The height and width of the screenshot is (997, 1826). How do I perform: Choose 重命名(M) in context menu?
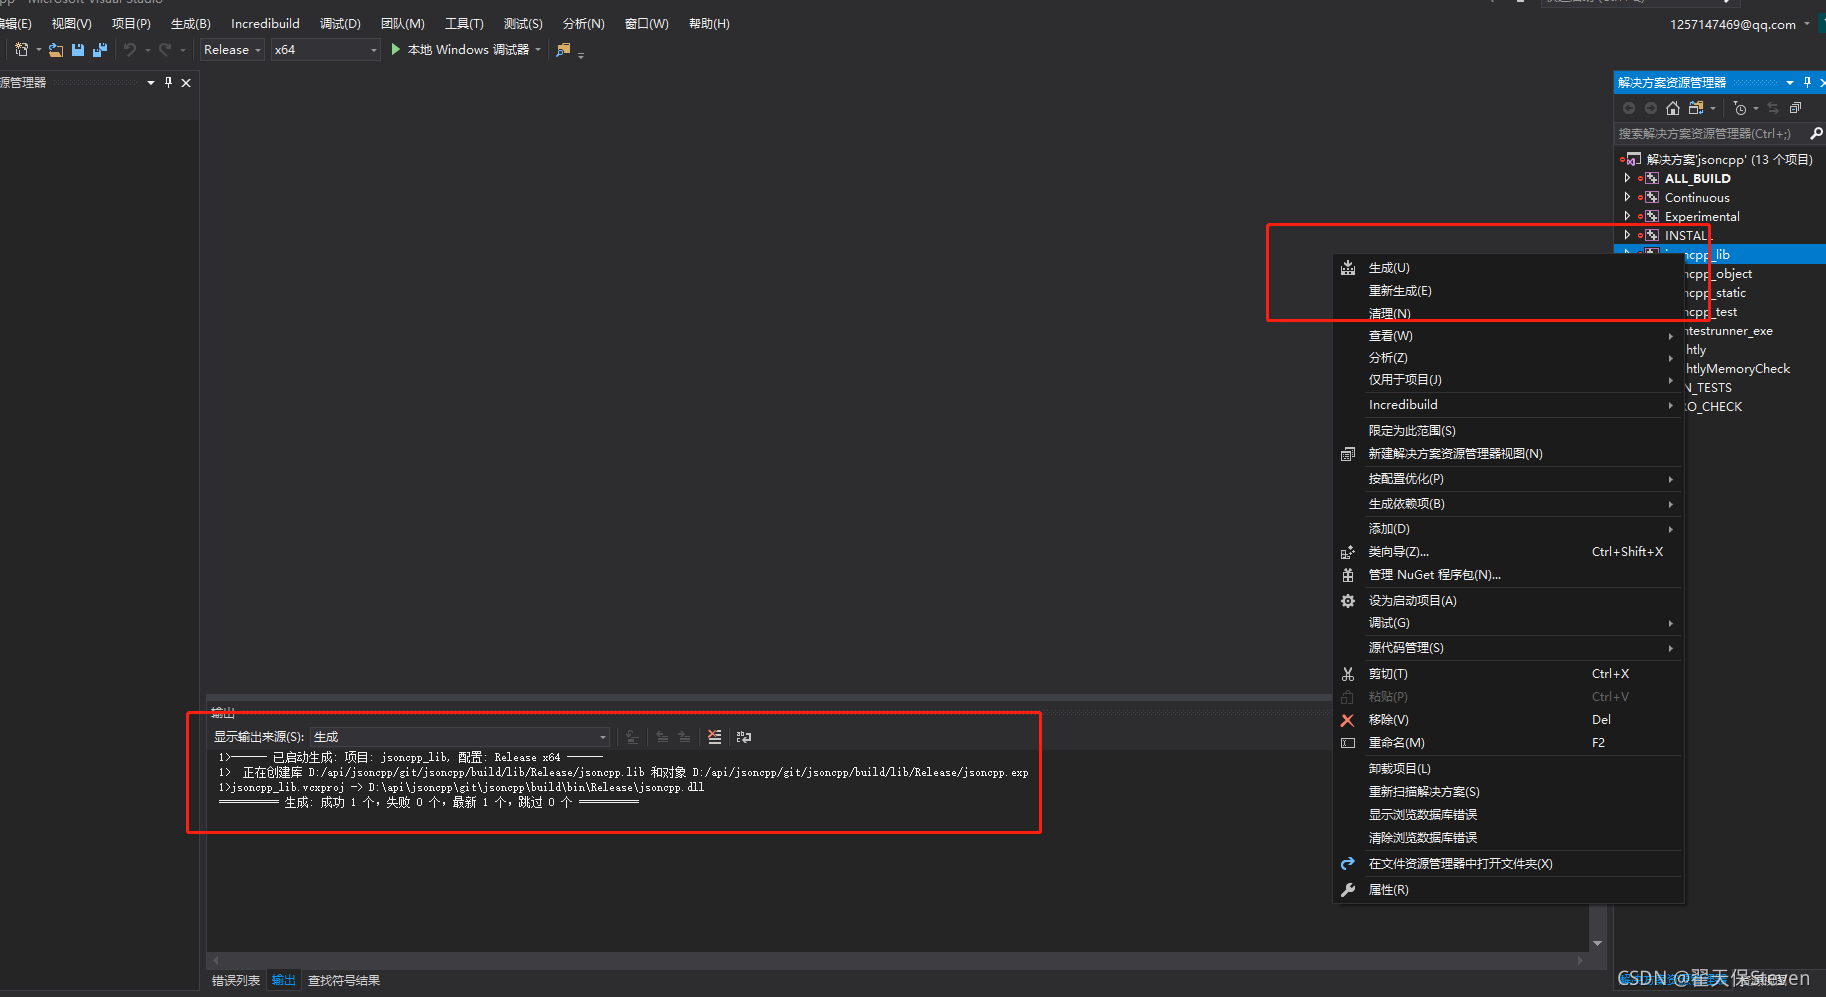1509,743
